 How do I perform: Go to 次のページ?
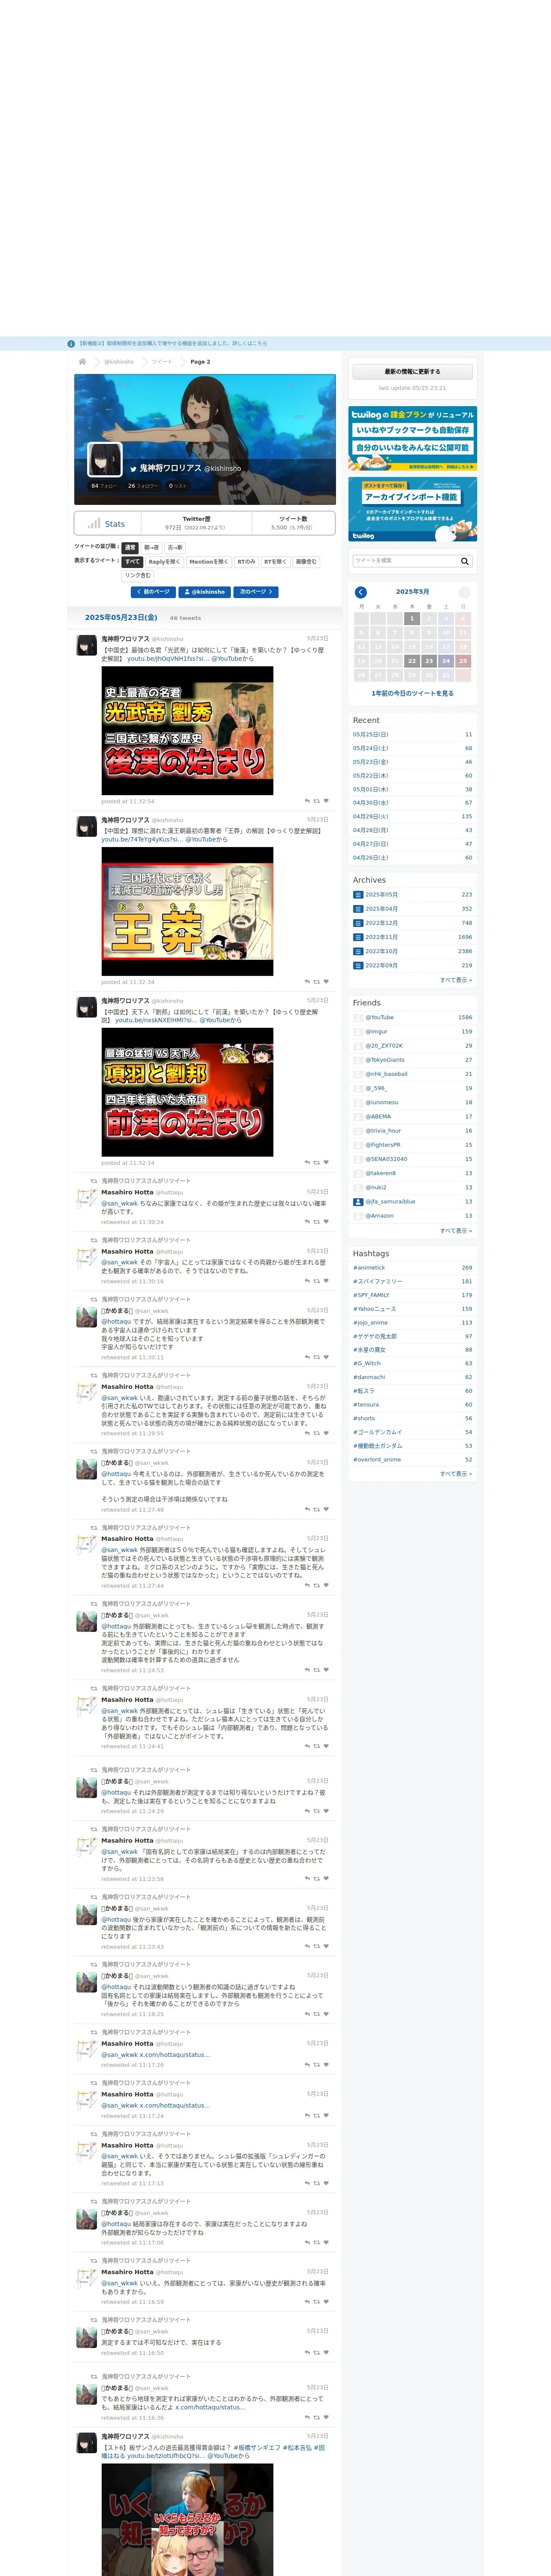pyautogui.click(x=256, y=592)
